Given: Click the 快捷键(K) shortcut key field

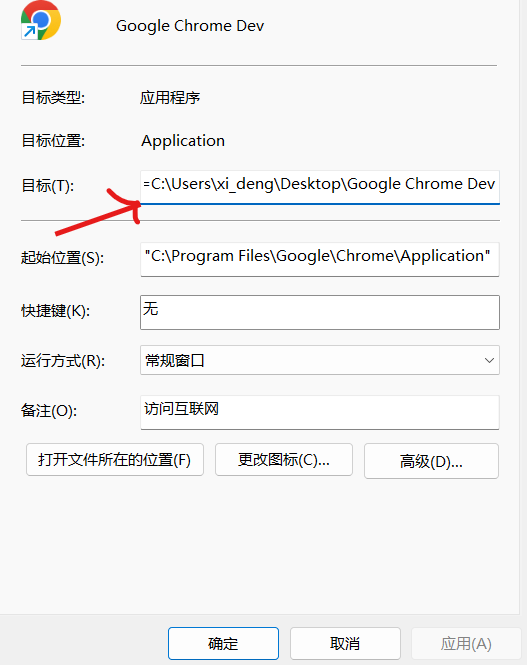Looking at the screenshot, I should [x=320, y=313].
